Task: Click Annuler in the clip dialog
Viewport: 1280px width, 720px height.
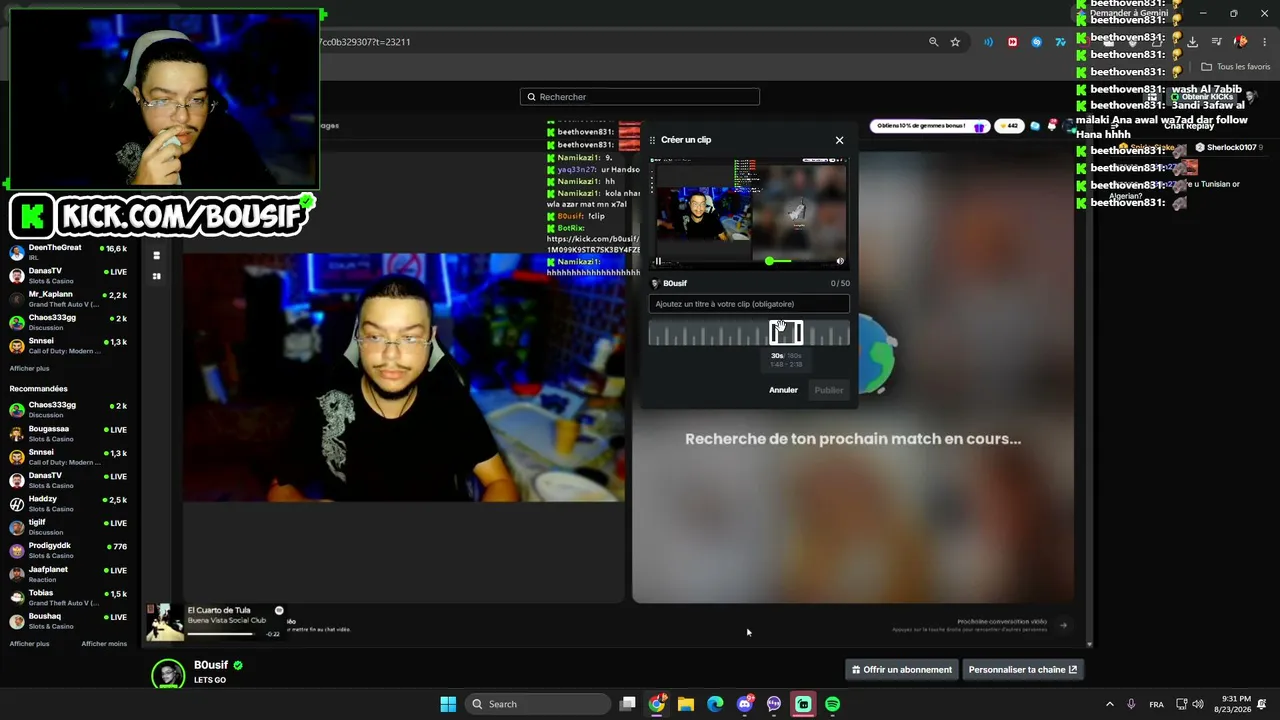Action: [x=783, y=390]
